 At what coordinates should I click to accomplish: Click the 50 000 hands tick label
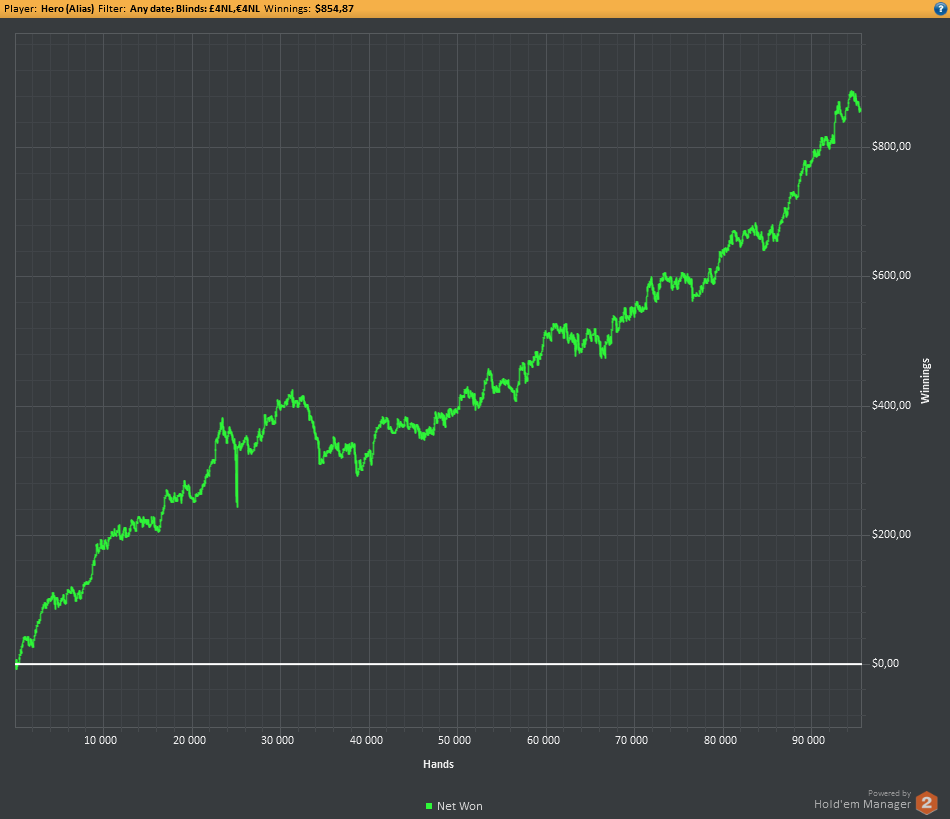[454, 740]
